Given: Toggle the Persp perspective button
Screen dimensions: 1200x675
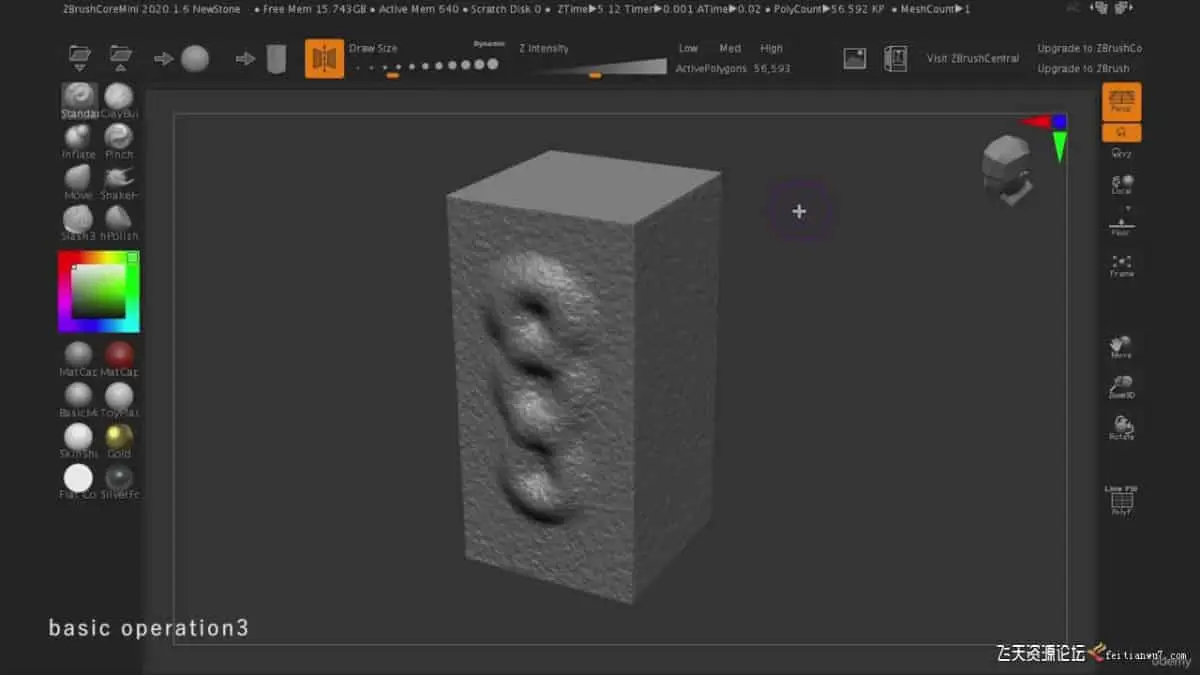Looking at the screenshot, I should tap(1122, 101).
